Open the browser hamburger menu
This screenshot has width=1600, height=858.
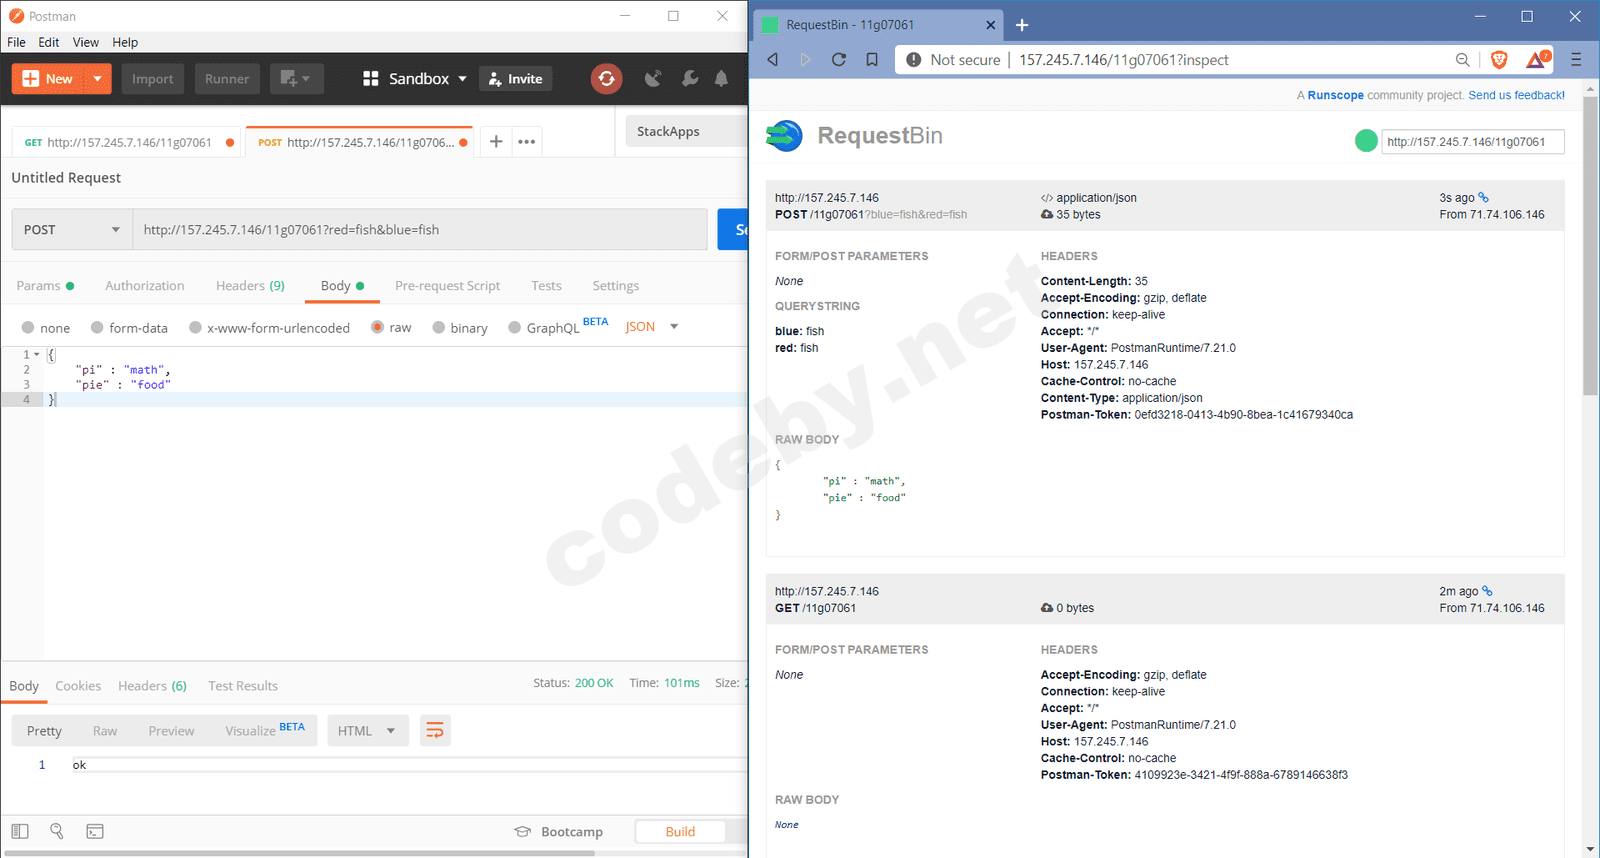click(1576, 60)
